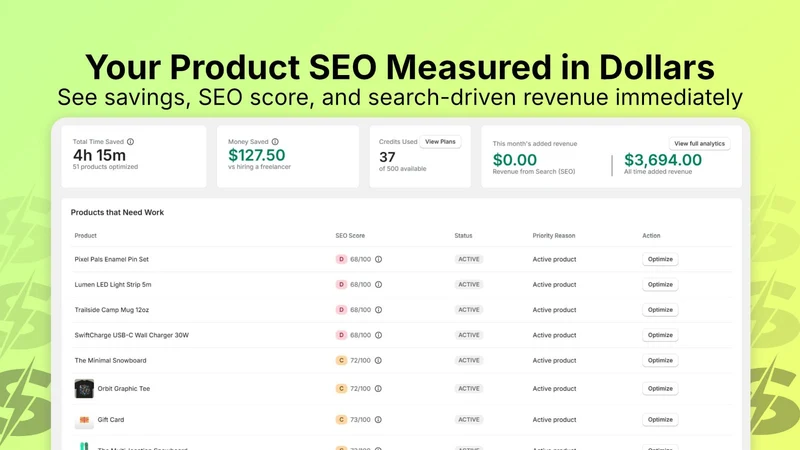
Task: Click Orbit Graphic Tee product thumbnail
Action: [84, 389]
